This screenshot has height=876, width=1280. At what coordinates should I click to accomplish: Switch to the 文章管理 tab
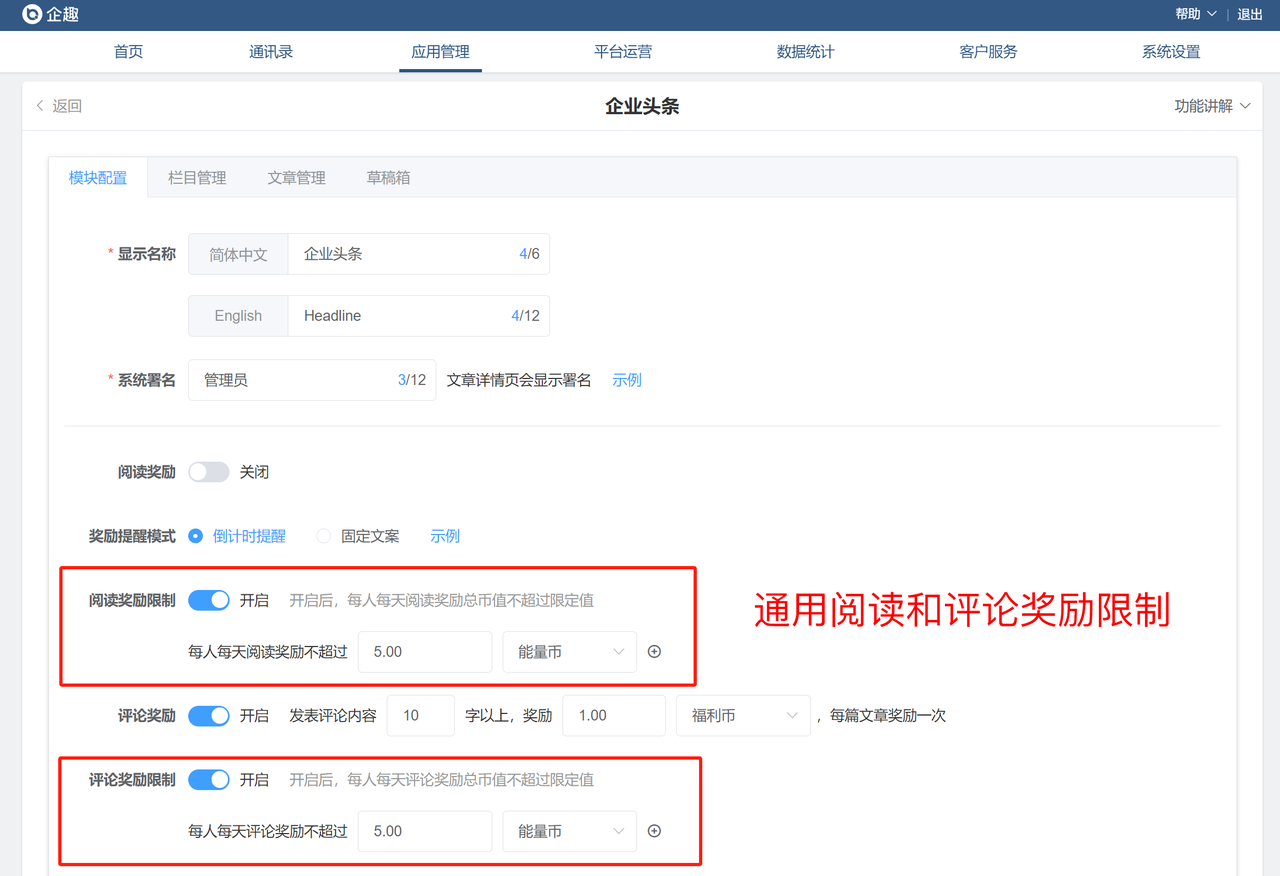click(296, 178)
